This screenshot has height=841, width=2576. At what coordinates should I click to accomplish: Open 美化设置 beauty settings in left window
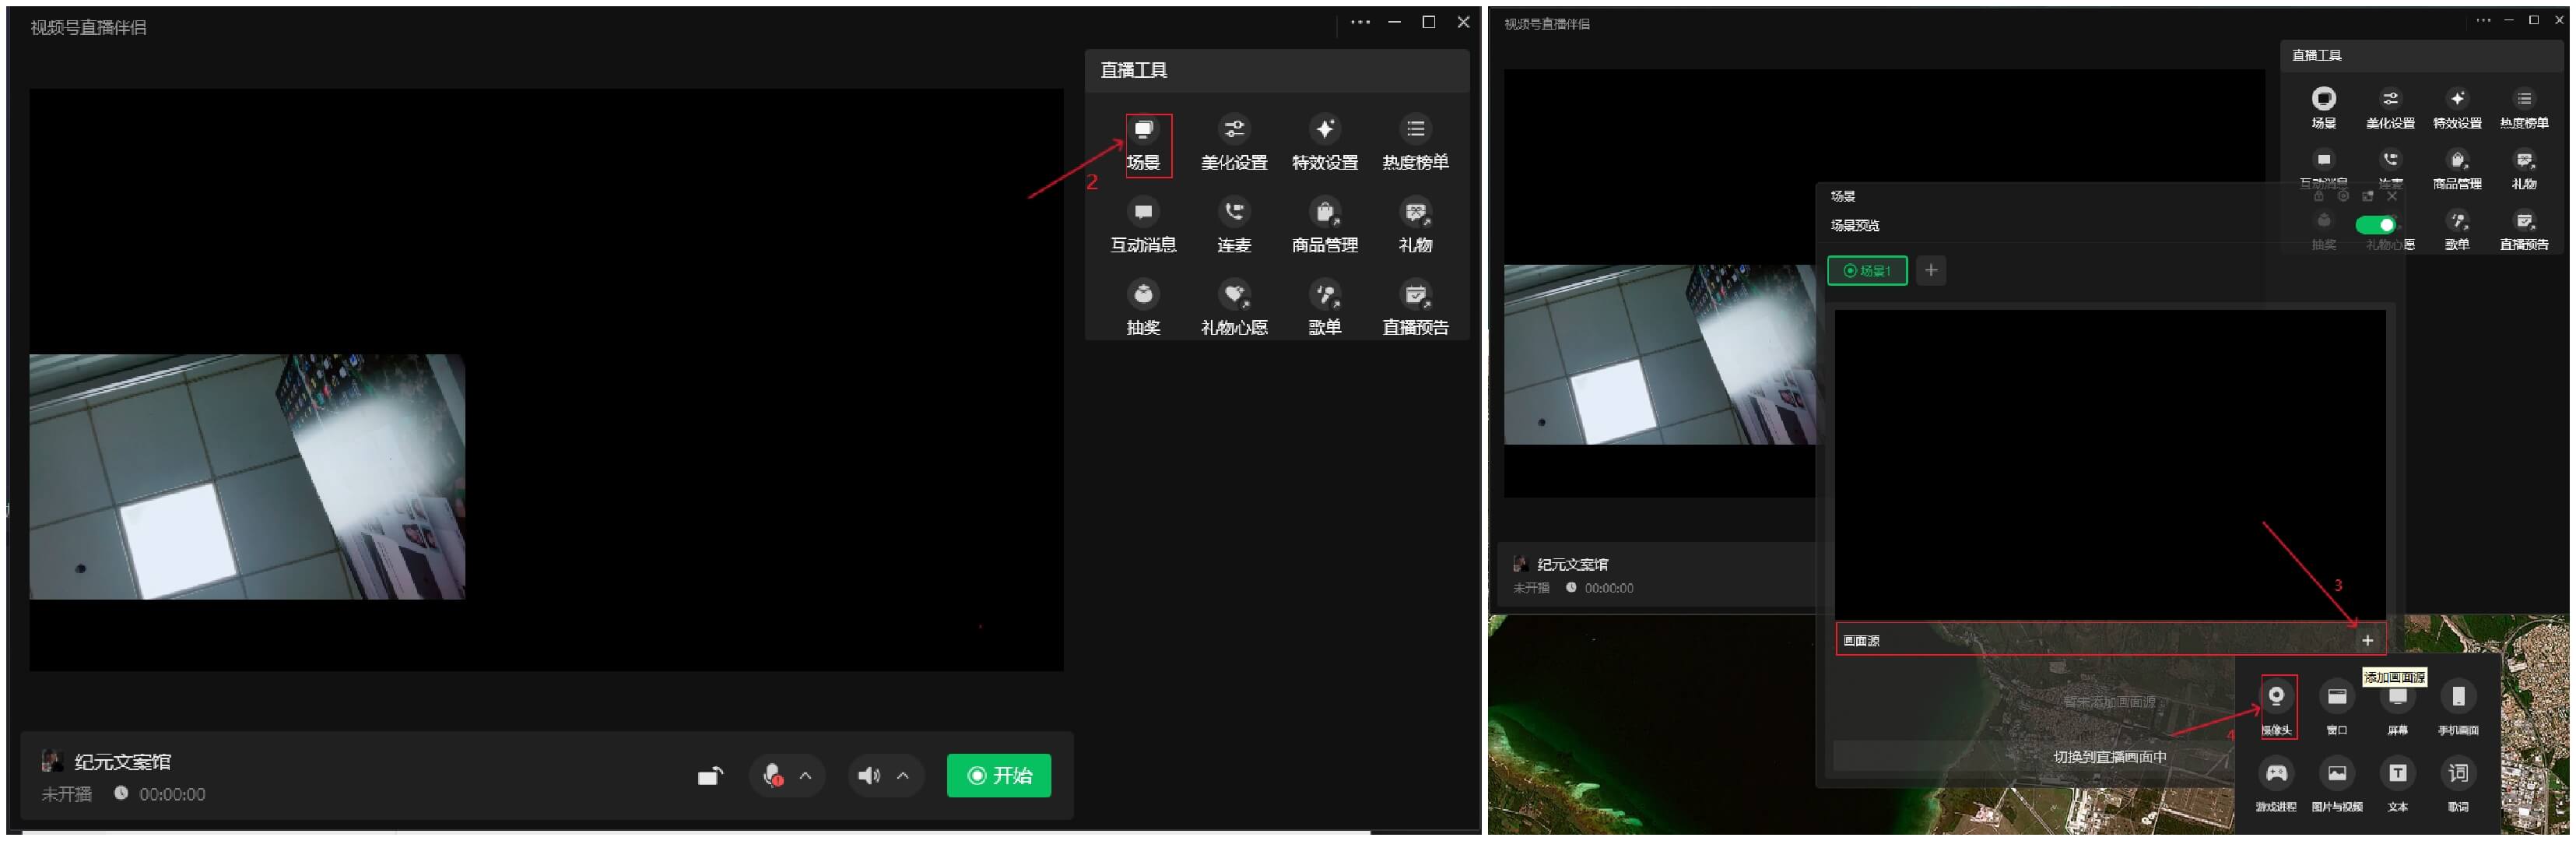tap(1234, 144)
